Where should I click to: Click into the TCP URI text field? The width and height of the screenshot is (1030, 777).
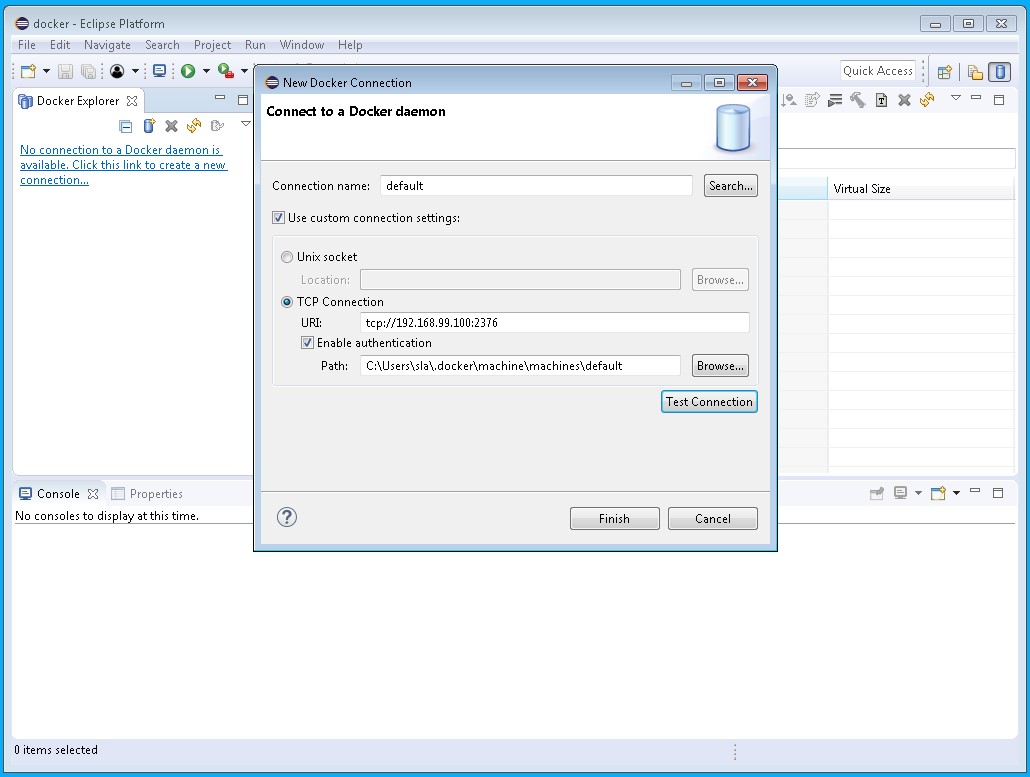[554, 323]
